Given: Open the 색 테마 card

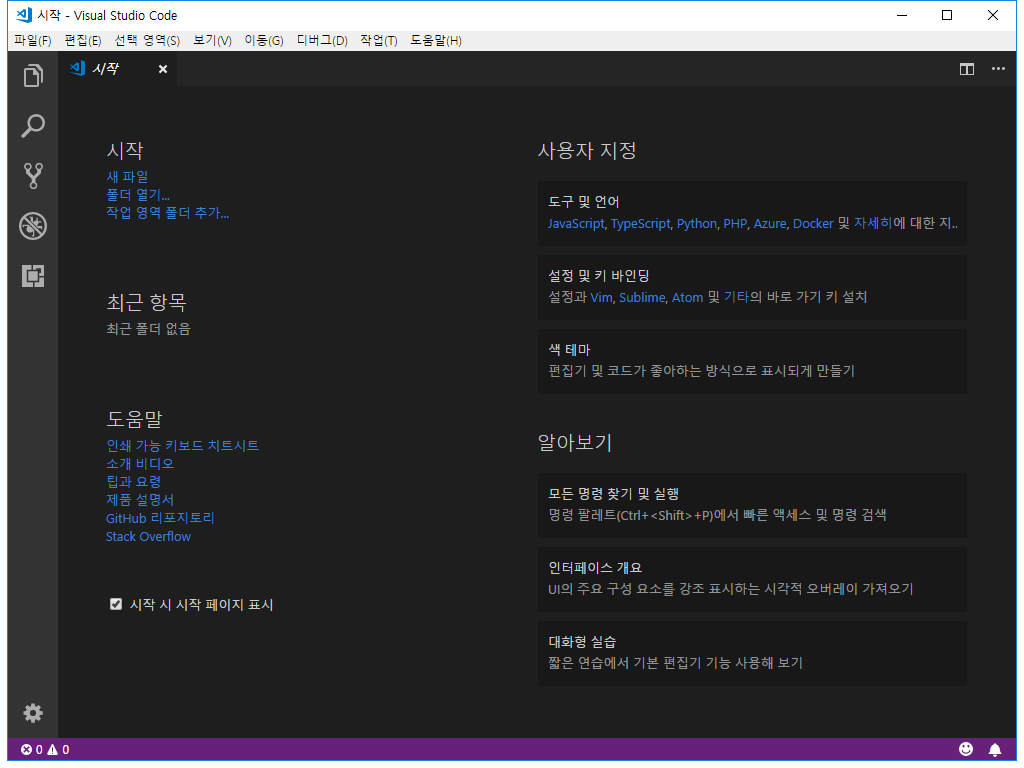Looking at the screenshot, I should coord(752,360).
